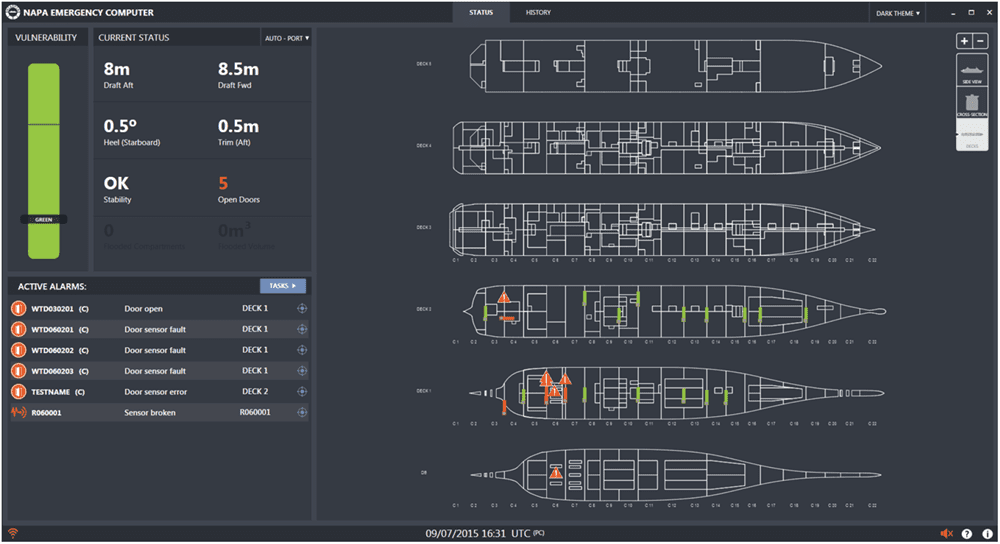
Task: Select the Deck 5 plan drawing
Action: click(676, 66)
